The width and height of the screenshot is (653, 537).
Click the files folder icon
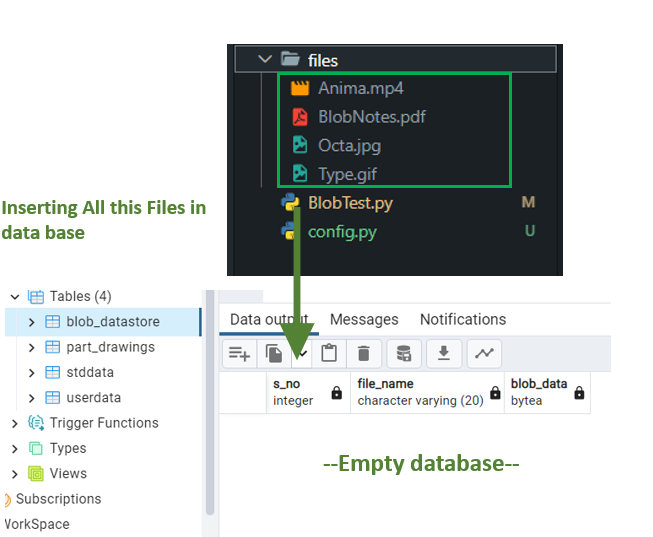pos(290,59)
